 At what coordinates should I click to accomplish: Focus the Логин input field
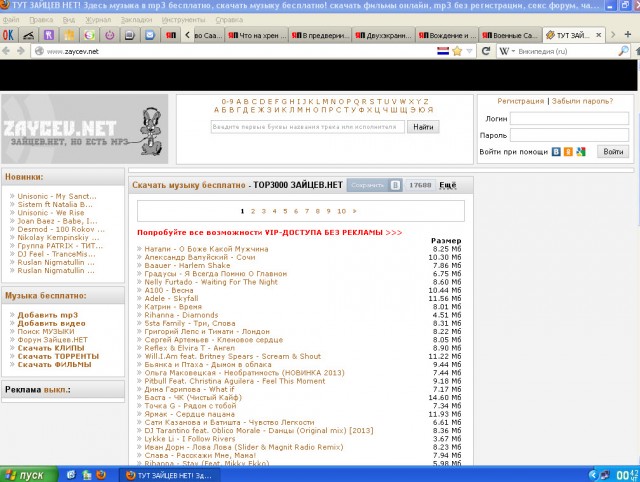(x=569, y=119)
